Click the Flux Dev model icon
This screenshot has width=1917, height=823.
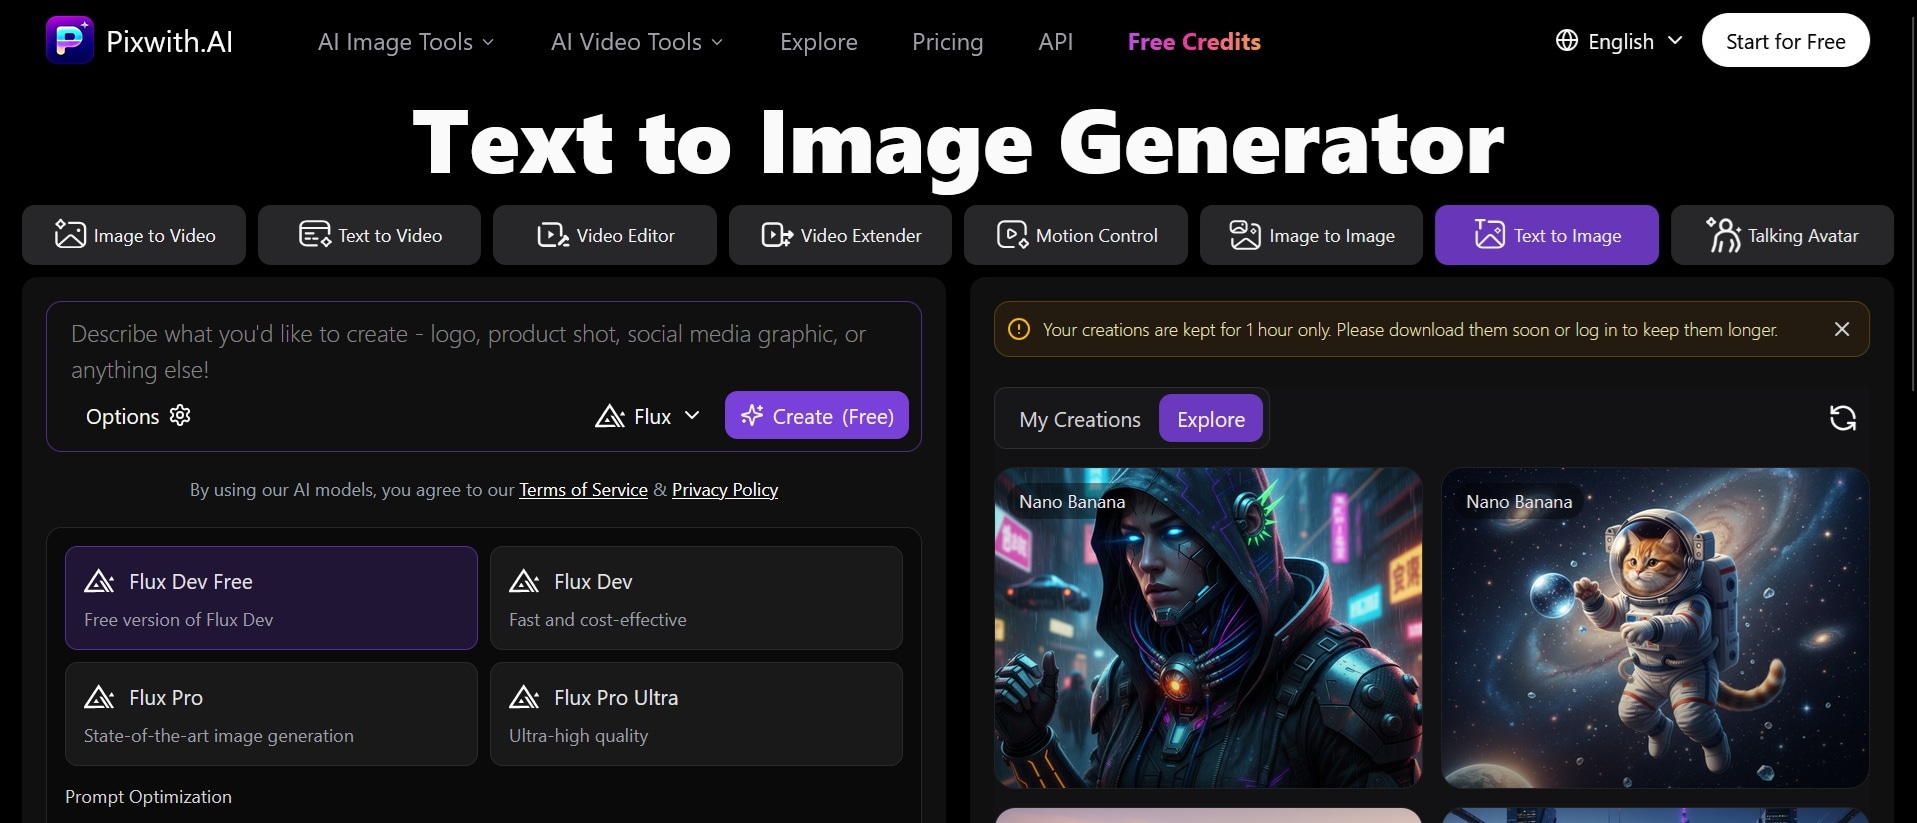coord(524,581)
